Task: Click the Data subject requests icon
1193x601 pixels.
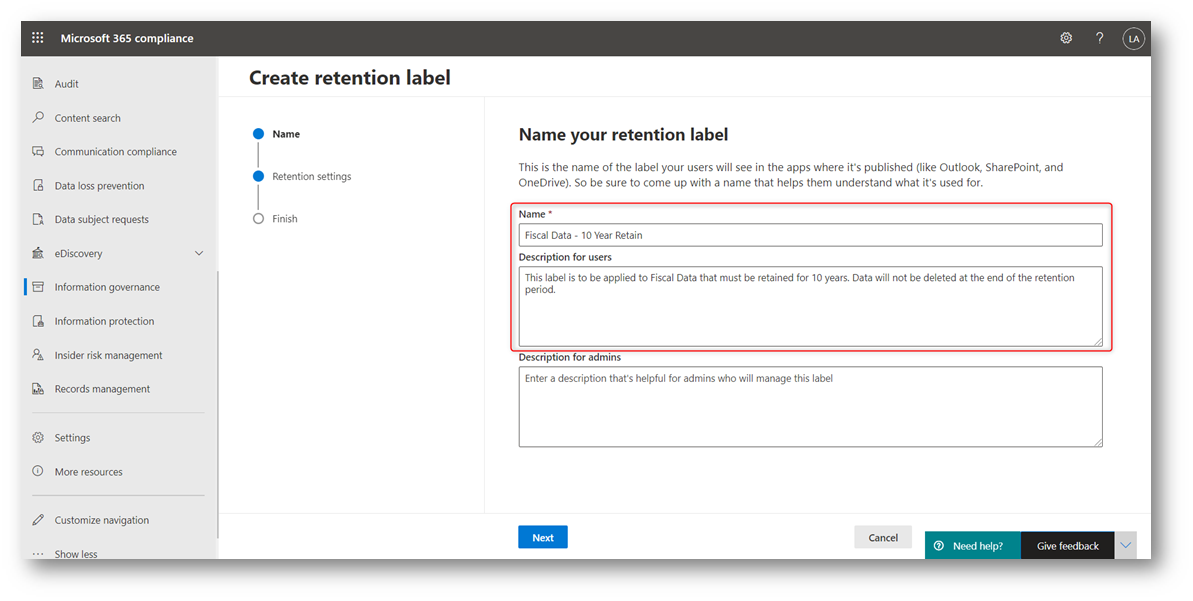Action: [x=38, y=219]
